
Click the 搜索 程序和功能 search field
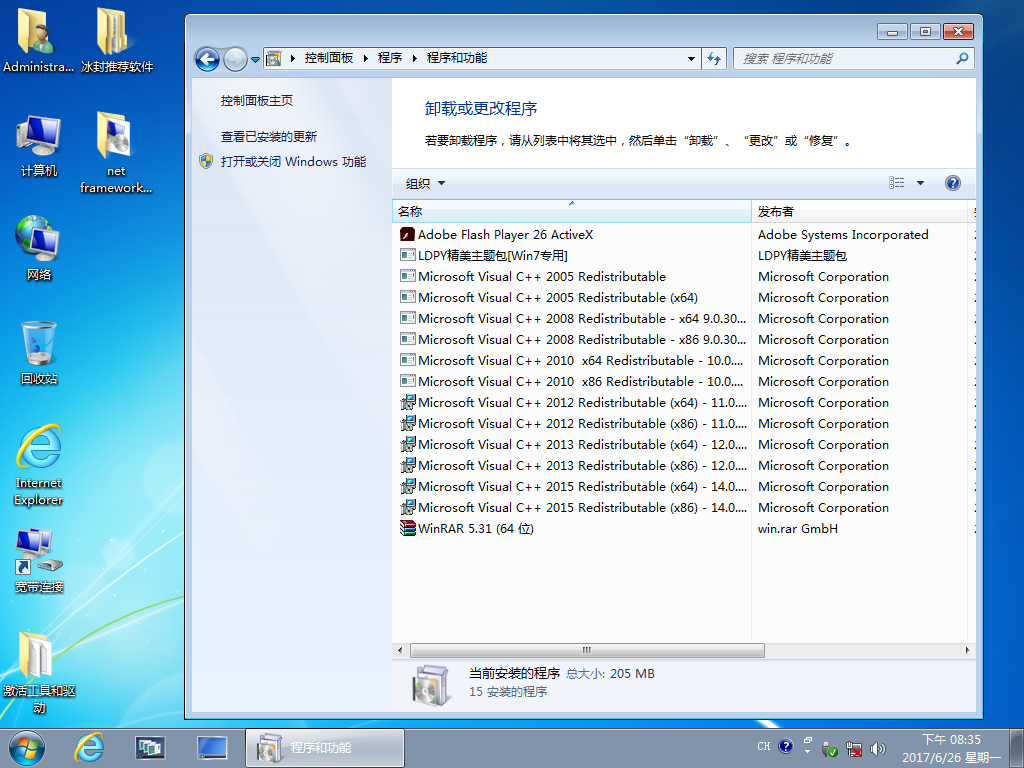pos(854,59)
